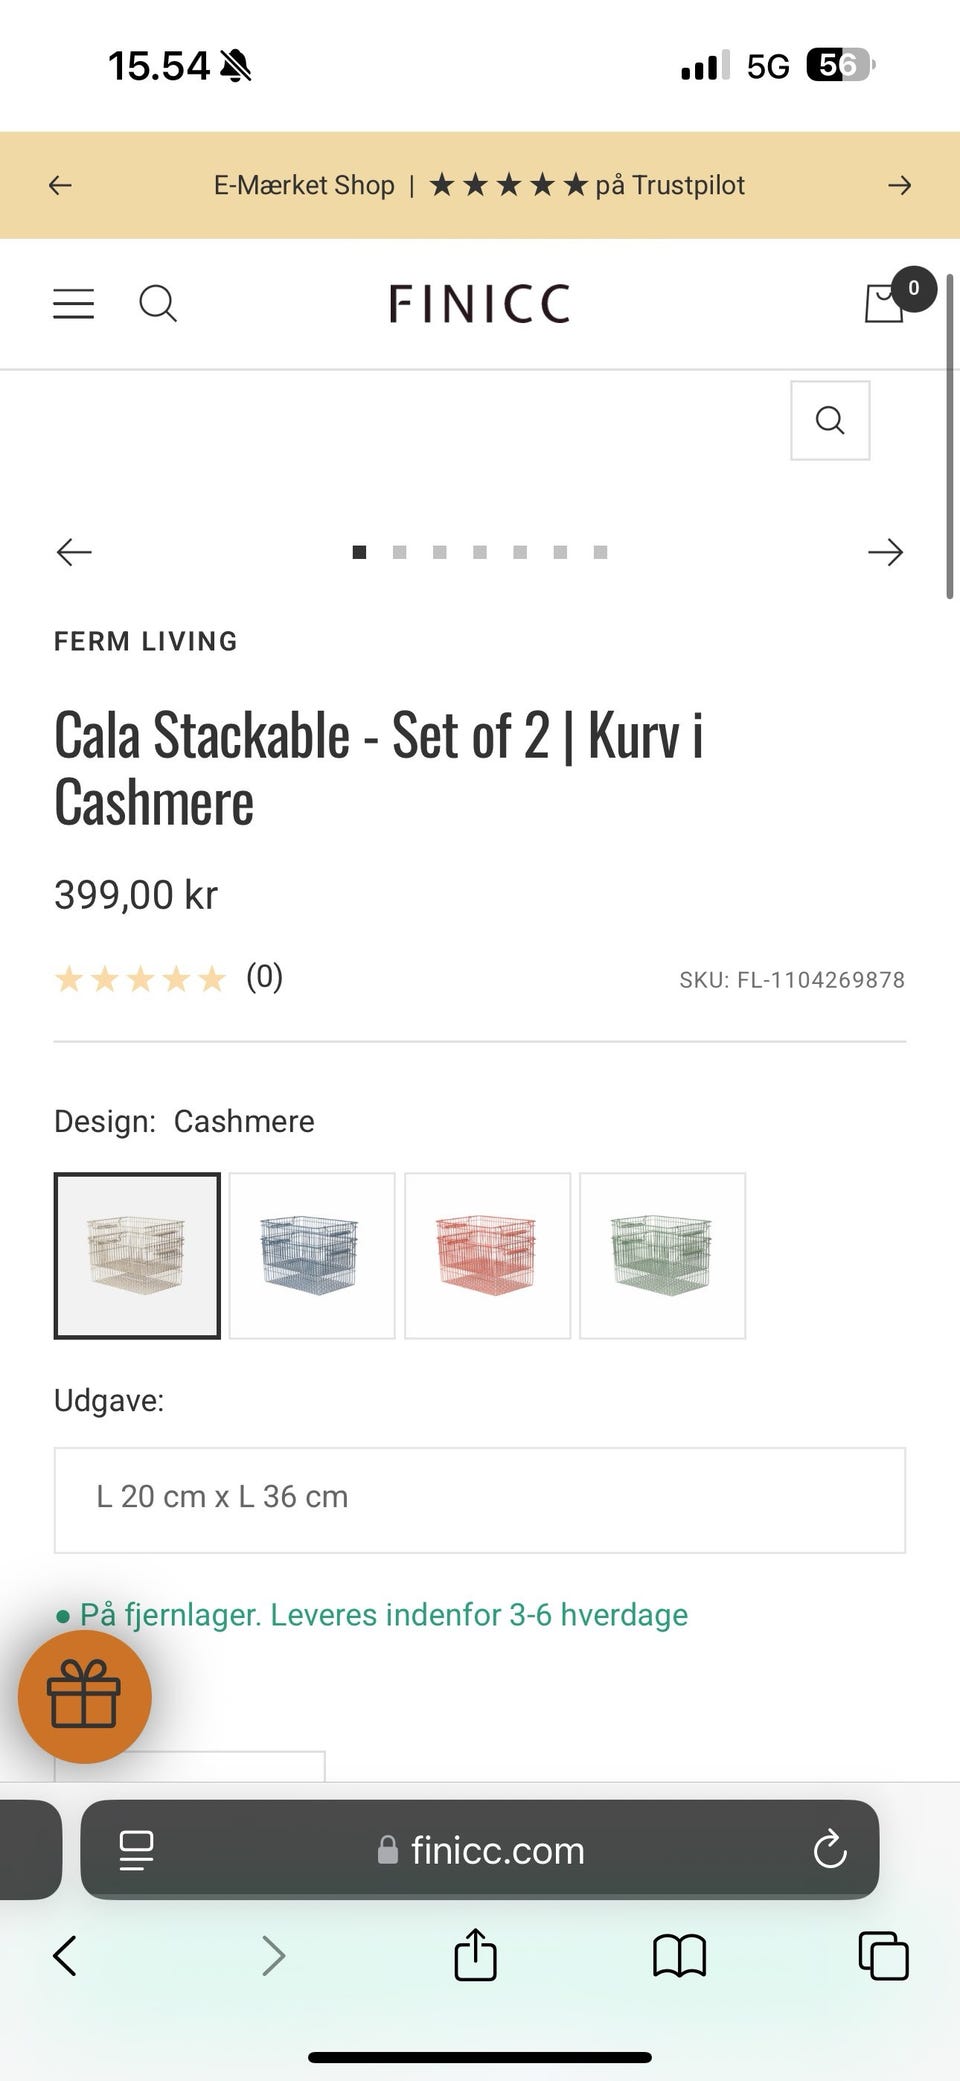Select the blue basket design swatch
Viewport: 960px width, 2081px height.
pyautogui.click(x=312, y=1255)
